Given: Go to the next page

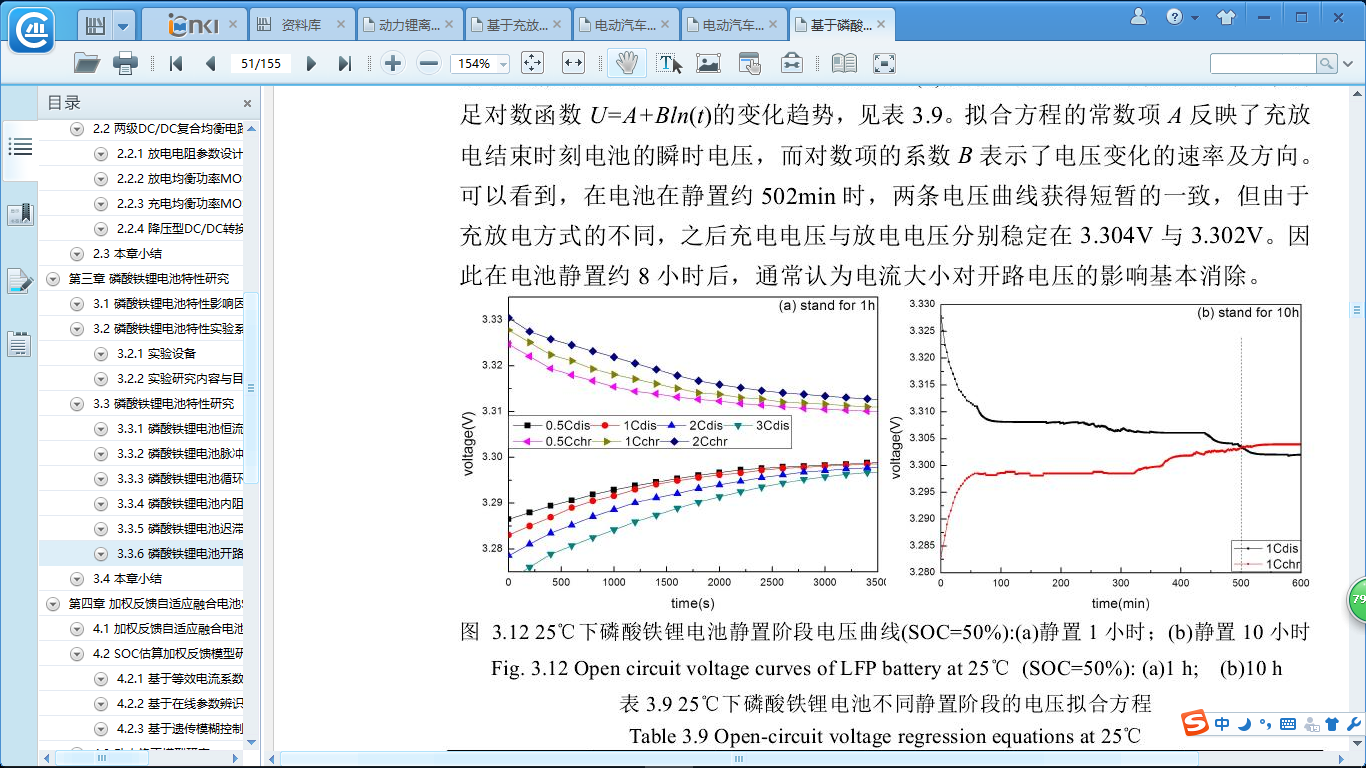Looking at the screenshot, I should (x=311, y=64).
